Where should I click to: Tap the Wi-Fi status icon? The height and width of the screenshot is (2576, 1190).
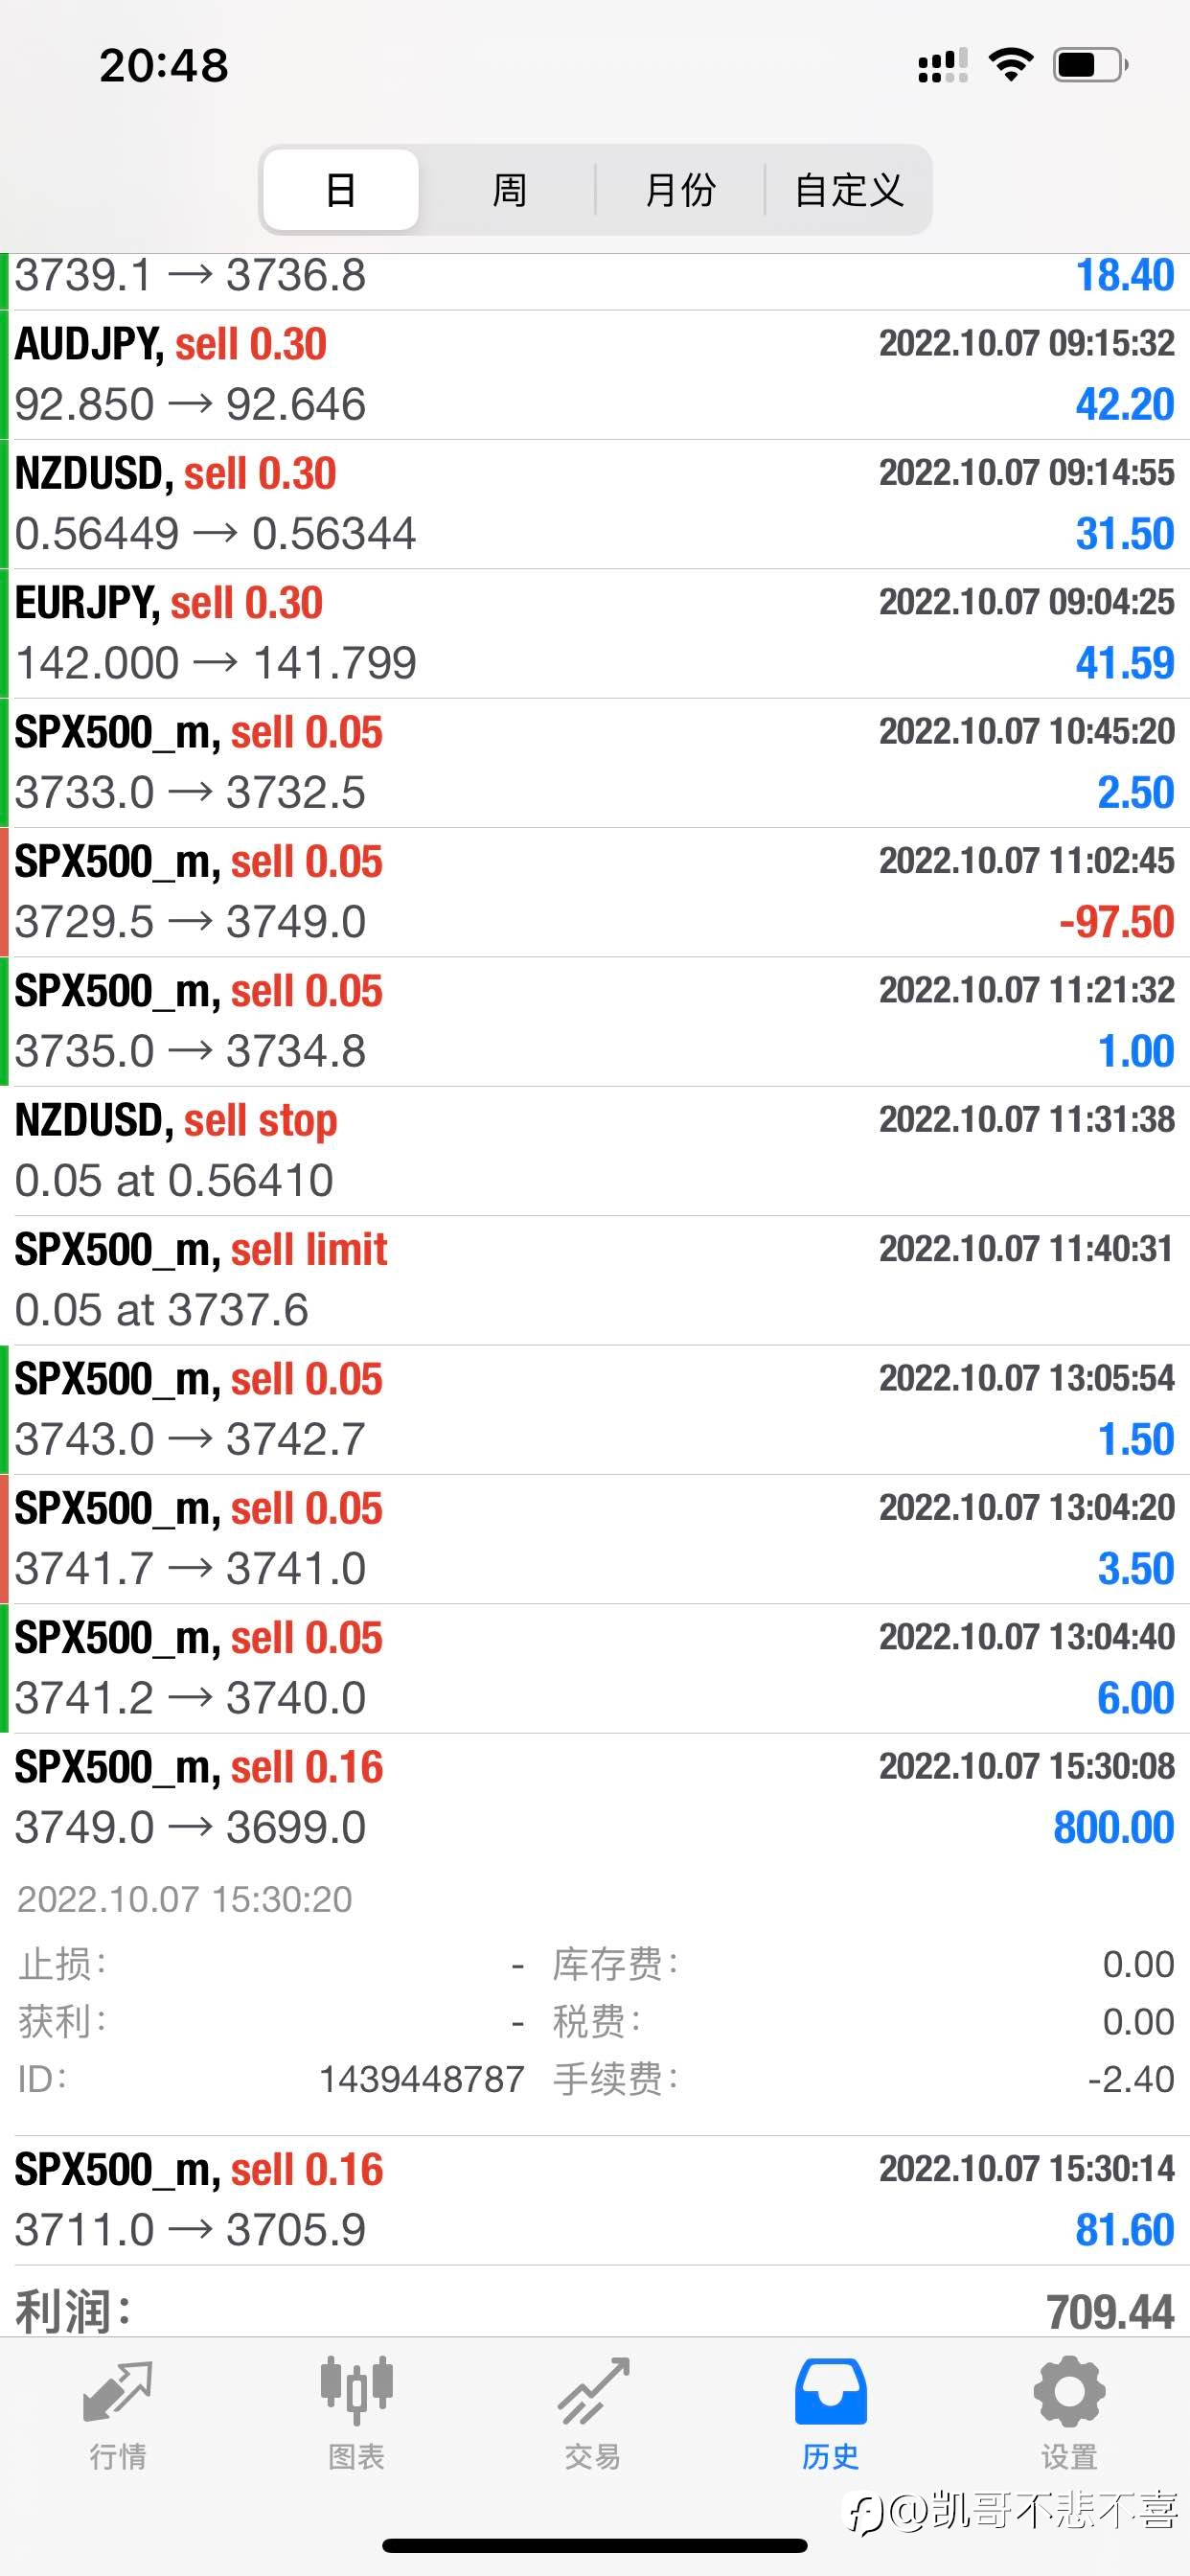coord(1011,65)
